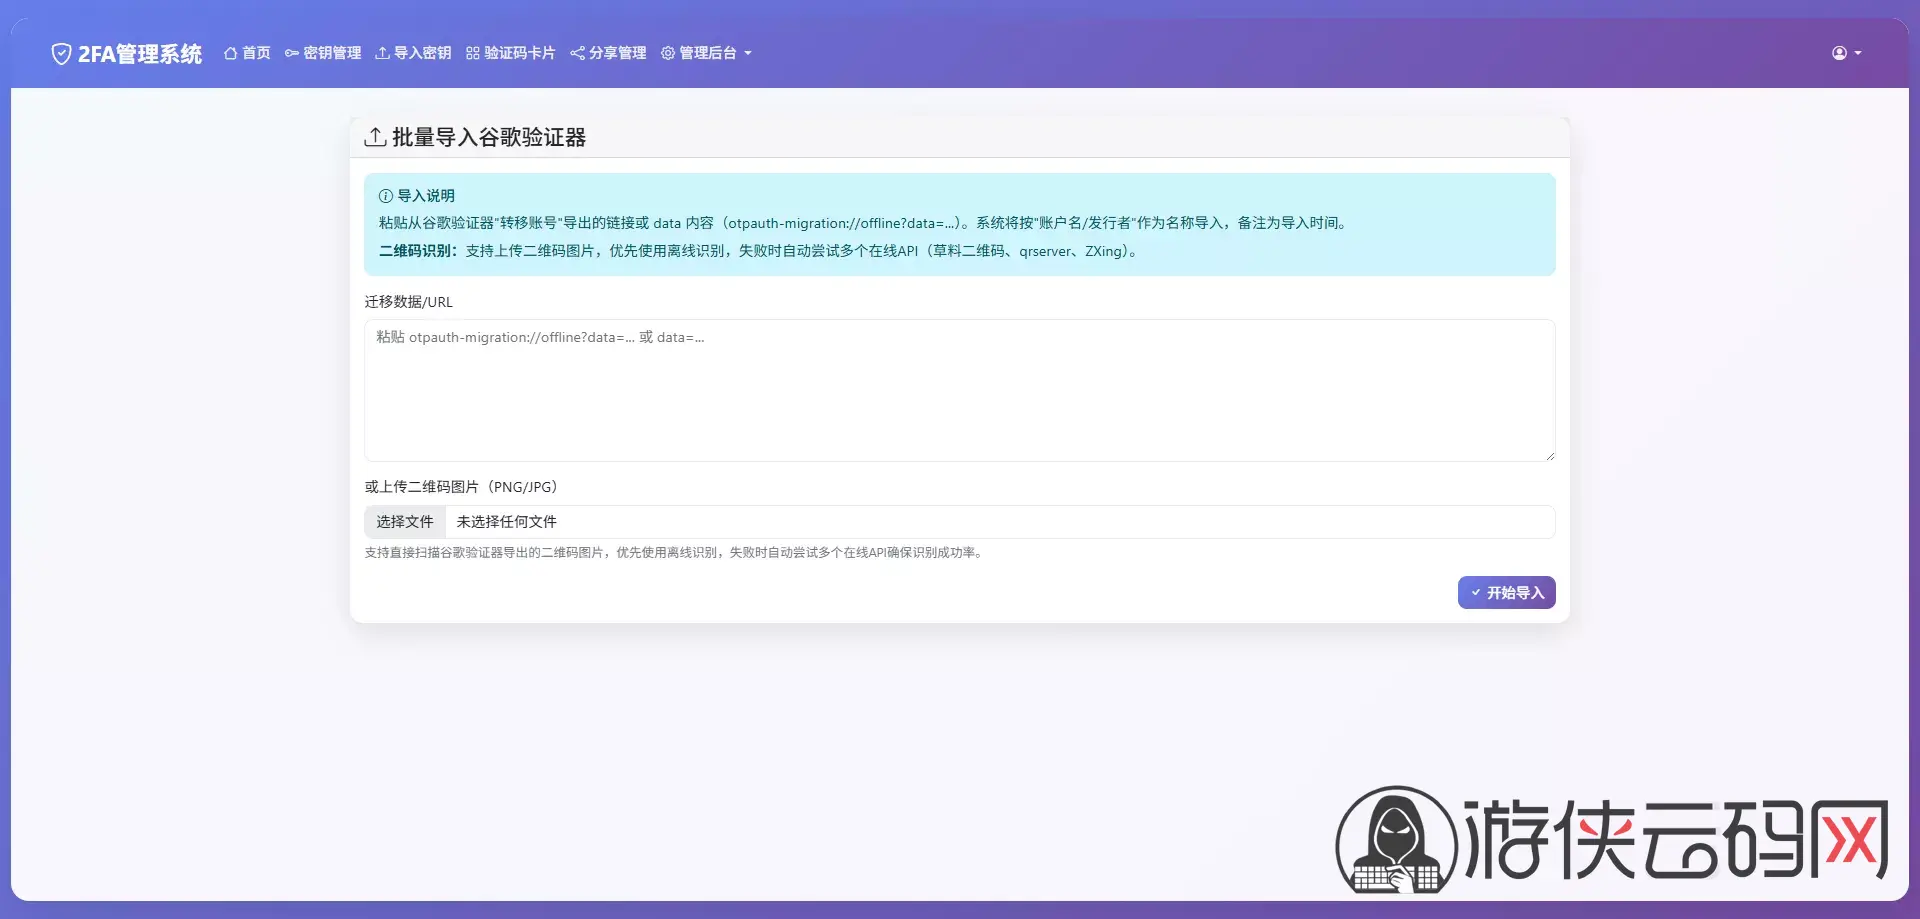This screenshot has height=919, width=1920.
Task: Click the house icon for 首页
Action: [x=230, y=54]
